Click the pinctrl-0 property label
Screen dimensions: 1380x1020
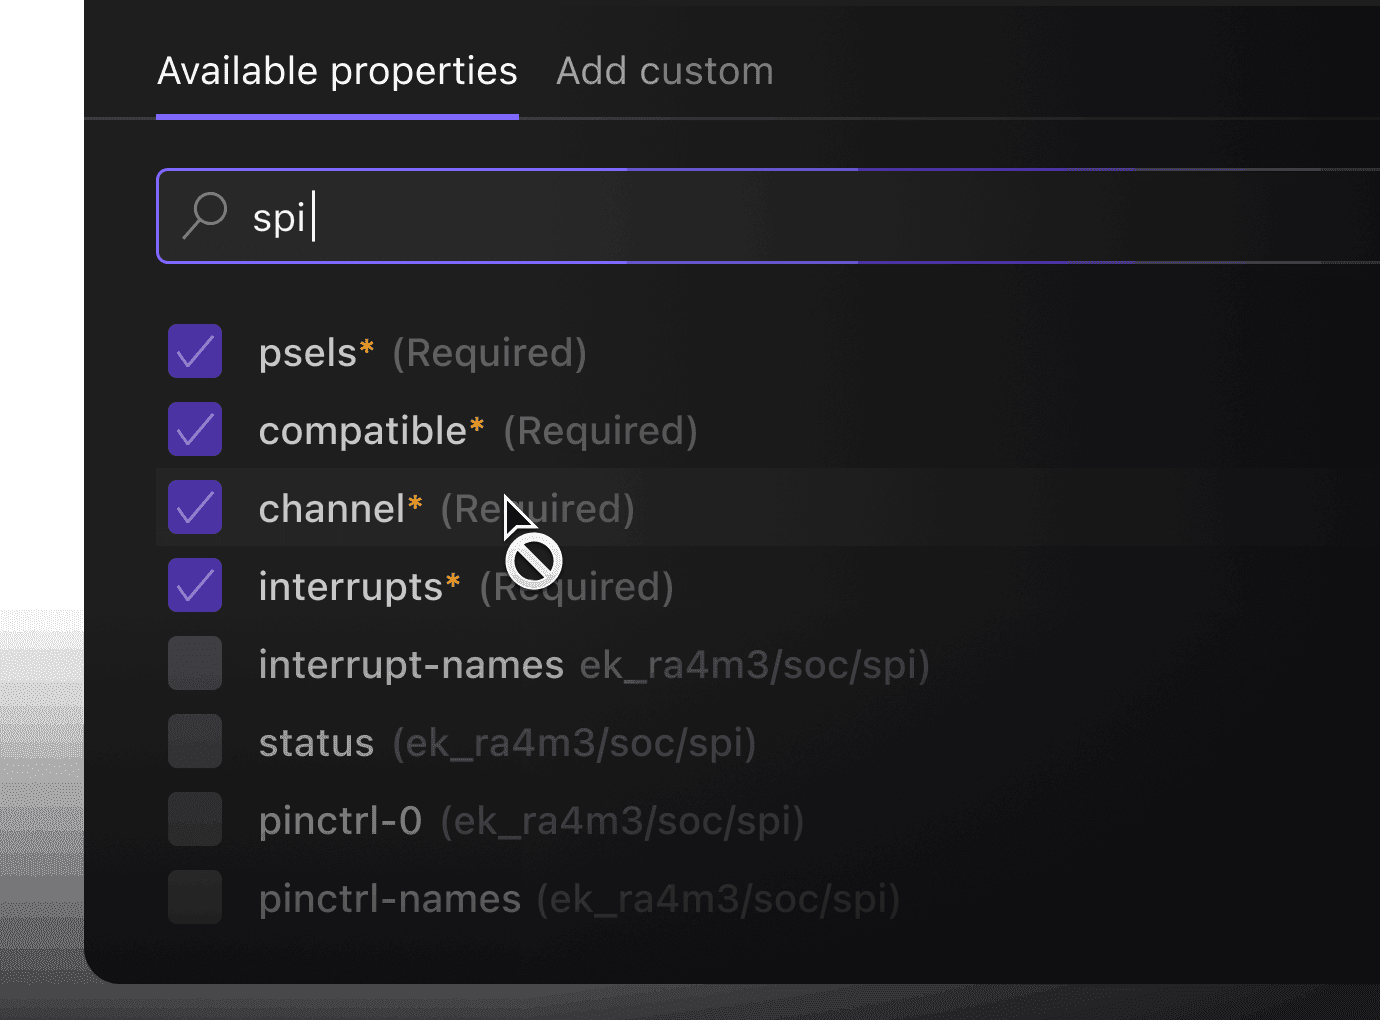pos(340,821)
